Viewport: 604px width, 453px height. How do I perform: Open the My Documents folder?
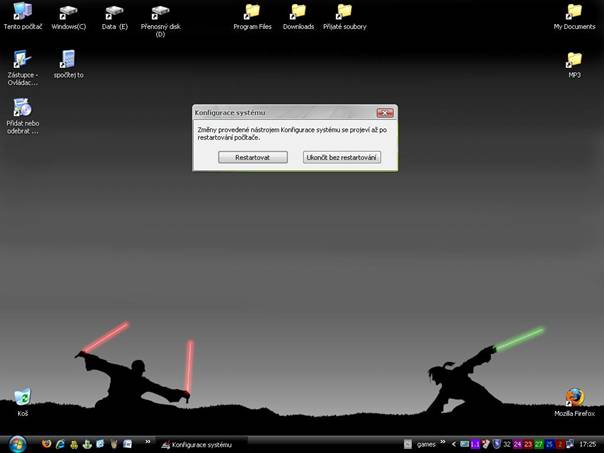coord(574,17)
